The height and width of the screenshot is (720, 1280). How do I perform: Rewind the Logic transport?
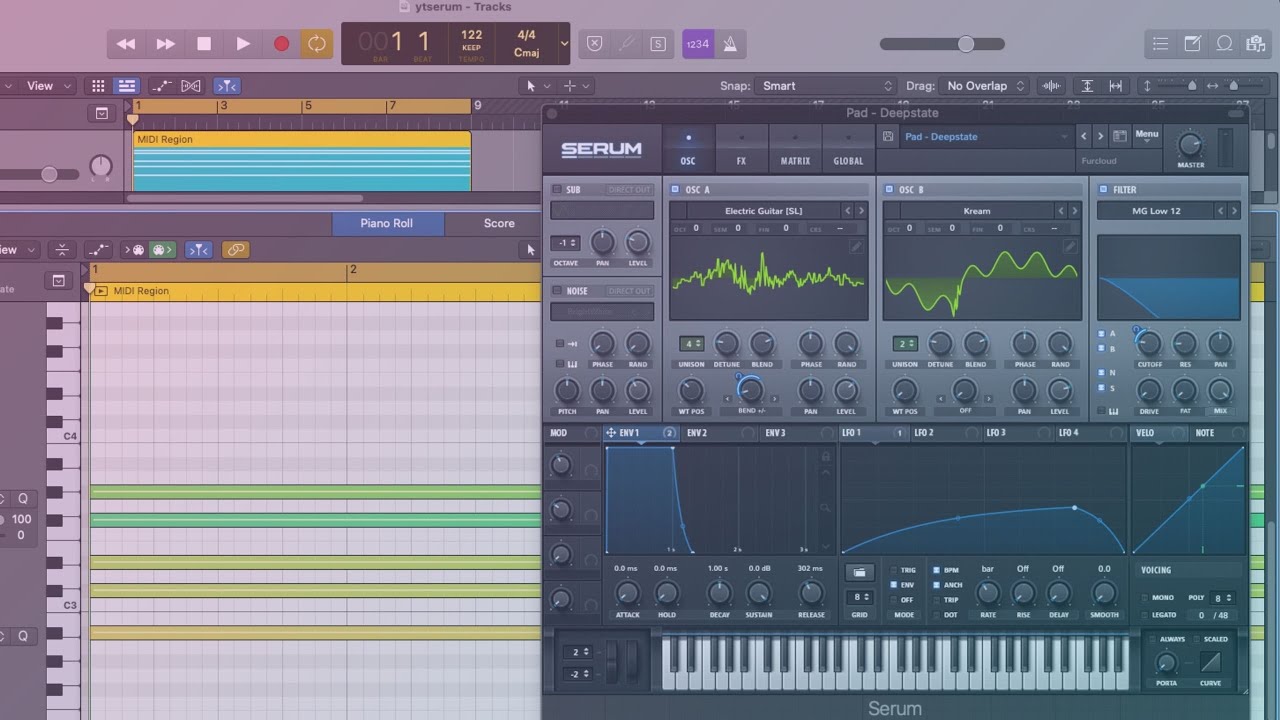[126, 44]
